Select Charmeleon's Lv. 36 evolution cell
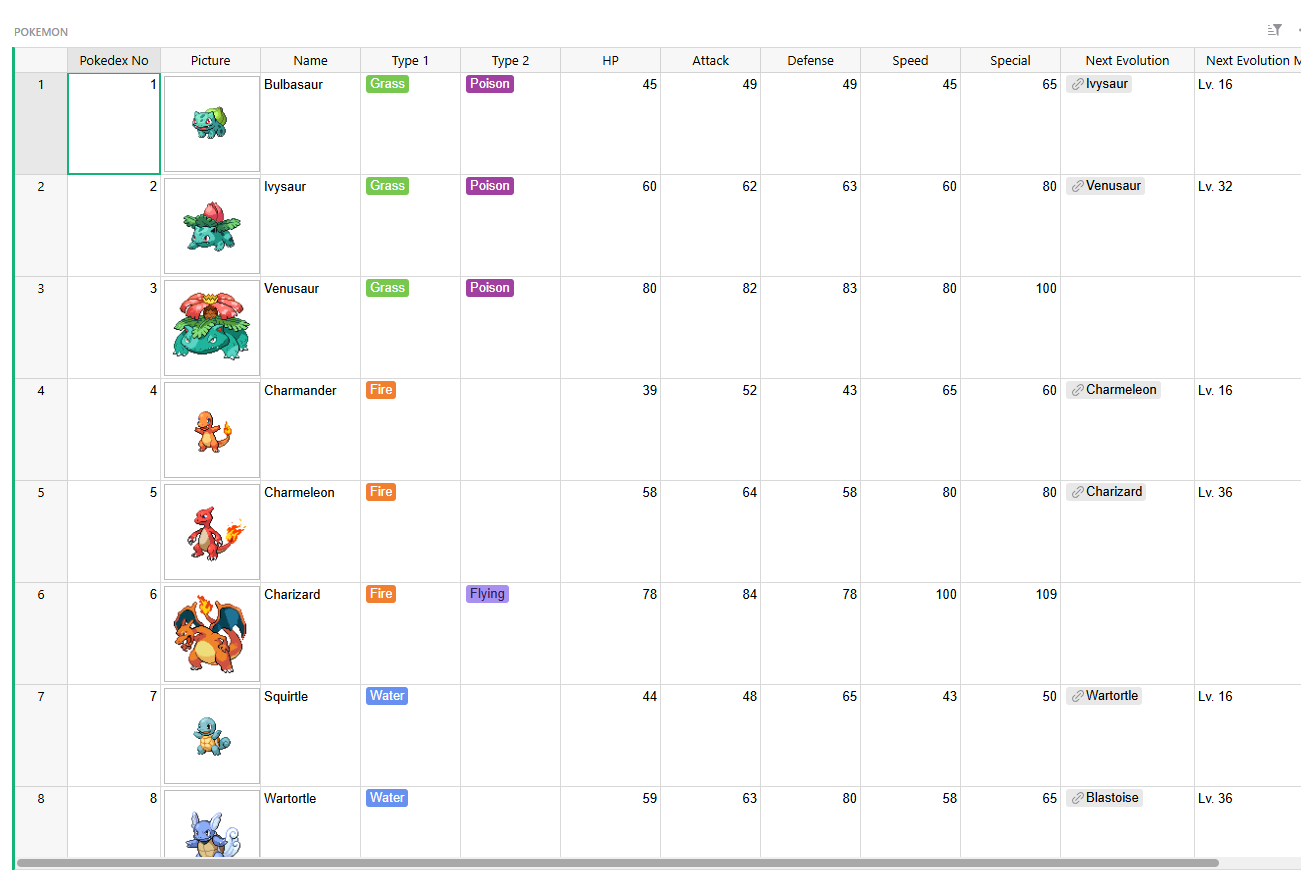The image size is (1301, 885). pyautogui.click(x=1247, y=532)
